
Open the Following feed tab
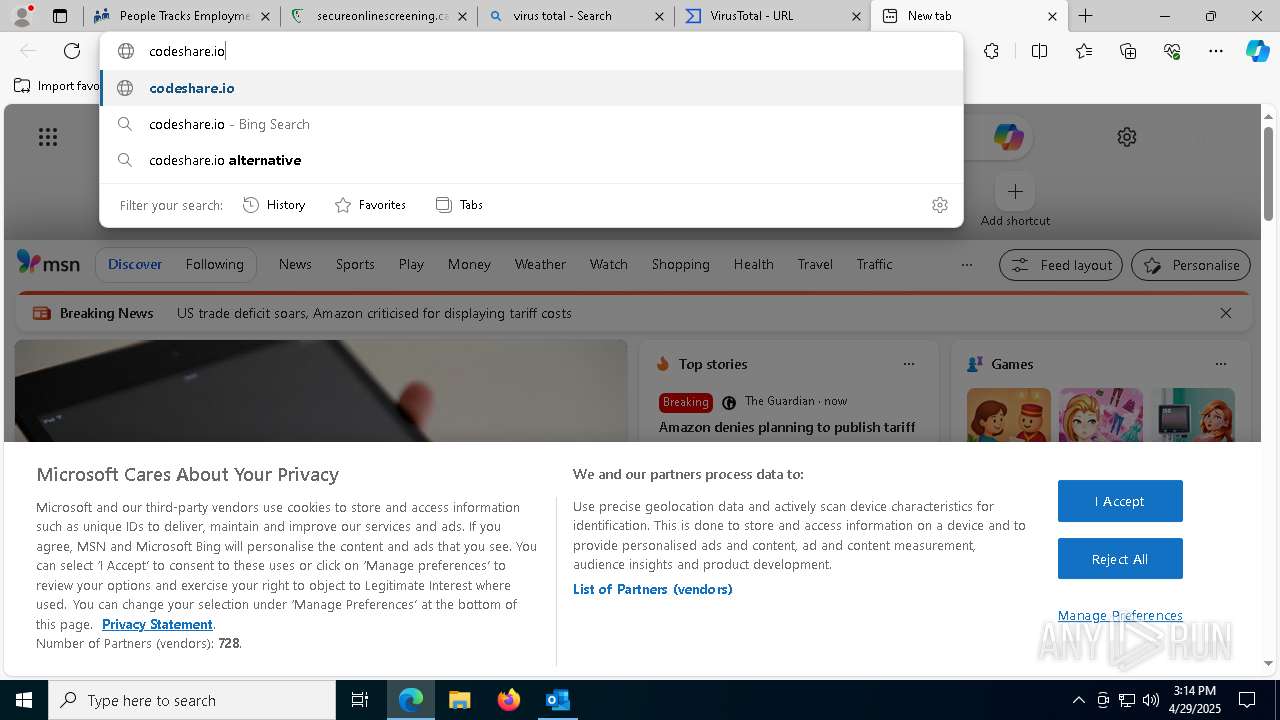214,265
